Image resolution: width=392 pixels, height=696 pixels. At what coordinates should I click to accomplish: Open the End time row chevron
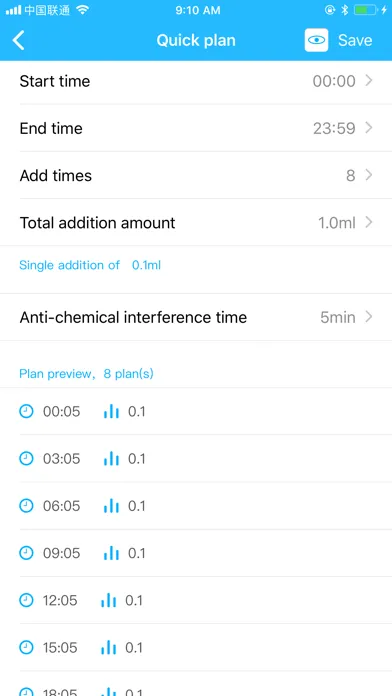click(x=368, y=128)
